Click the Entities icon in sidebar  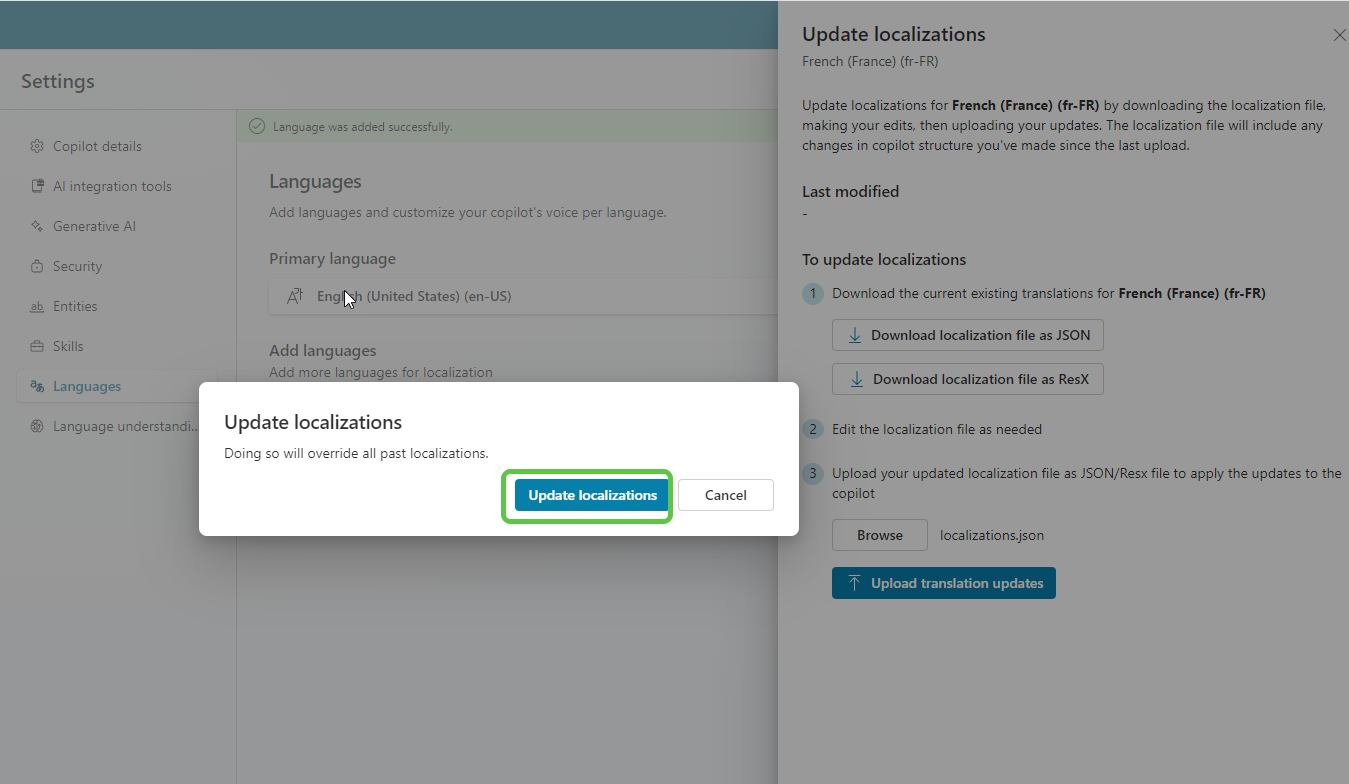pyautogui.click(x=37, y=306)
